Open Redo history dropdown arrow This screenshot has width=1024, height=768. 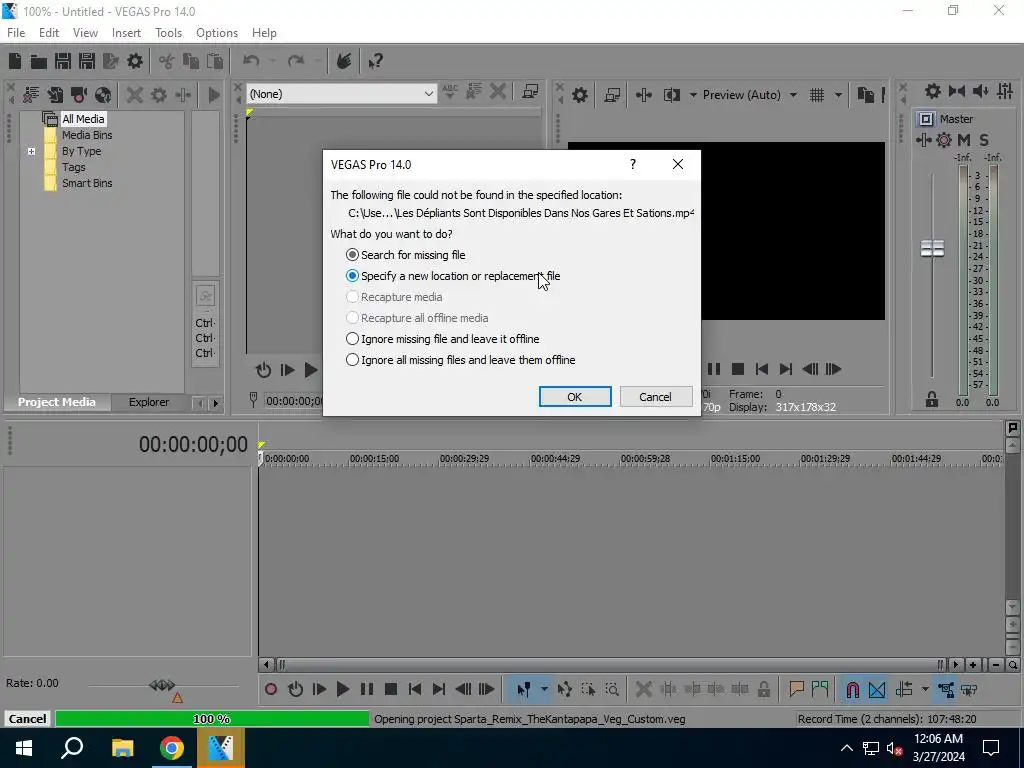[317, 61]
